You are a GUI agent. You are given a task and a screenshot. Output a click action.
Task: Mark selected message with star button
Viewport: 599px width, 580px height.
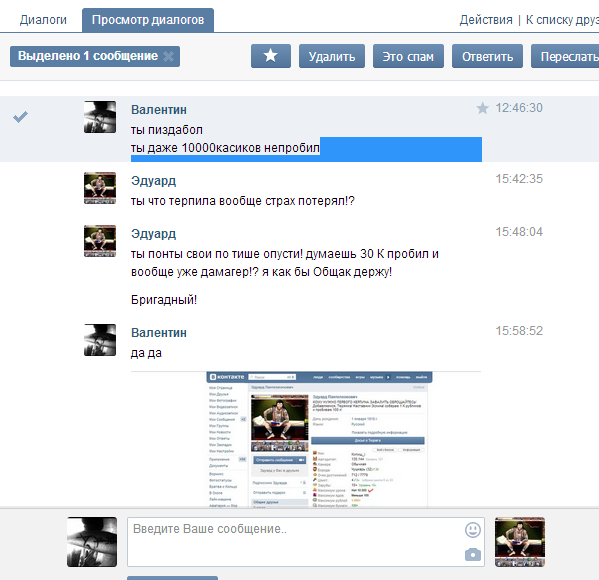271,56
